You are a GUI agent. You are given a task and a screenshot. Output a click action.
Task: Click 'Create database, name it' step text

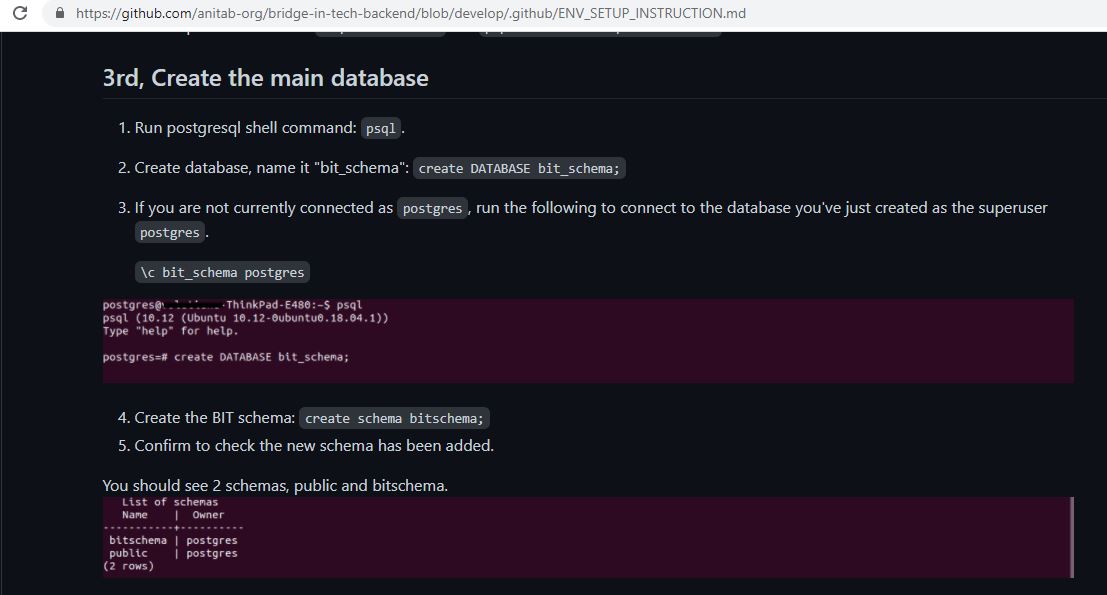(x=272, y=168)
